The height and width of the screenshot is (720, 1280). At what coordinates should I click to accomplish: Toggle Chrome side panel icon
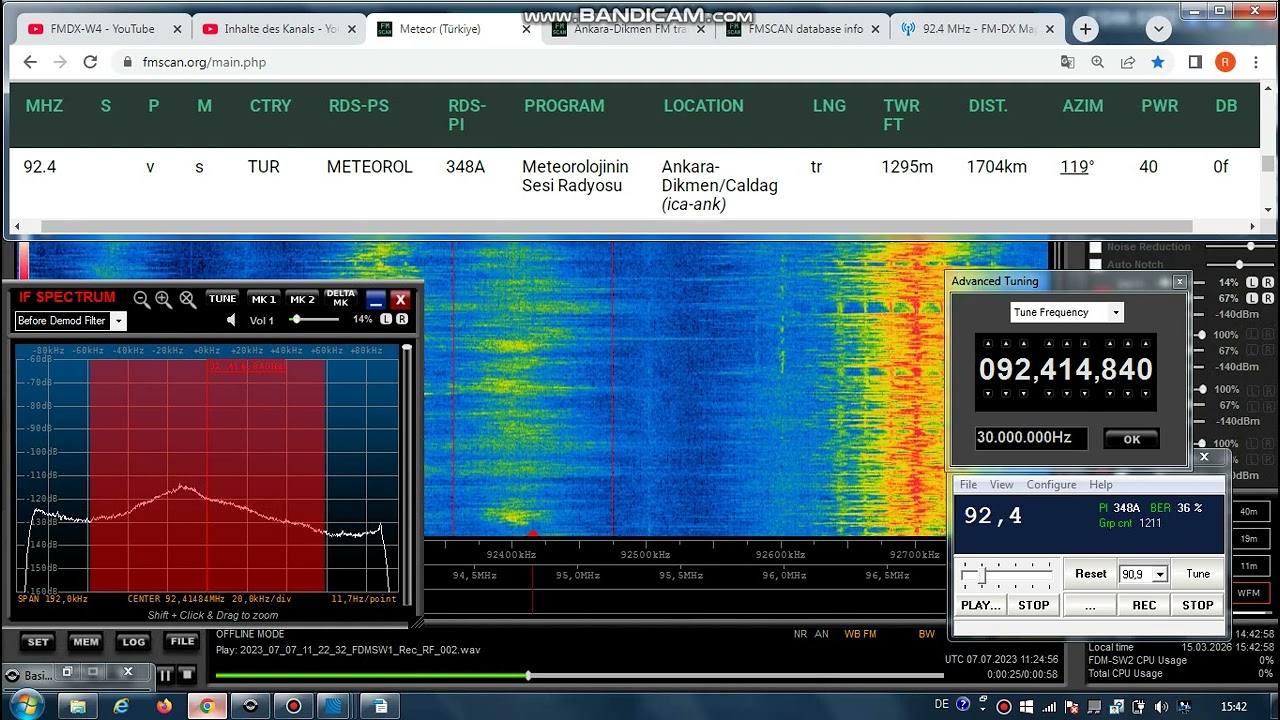(1195, 62)
